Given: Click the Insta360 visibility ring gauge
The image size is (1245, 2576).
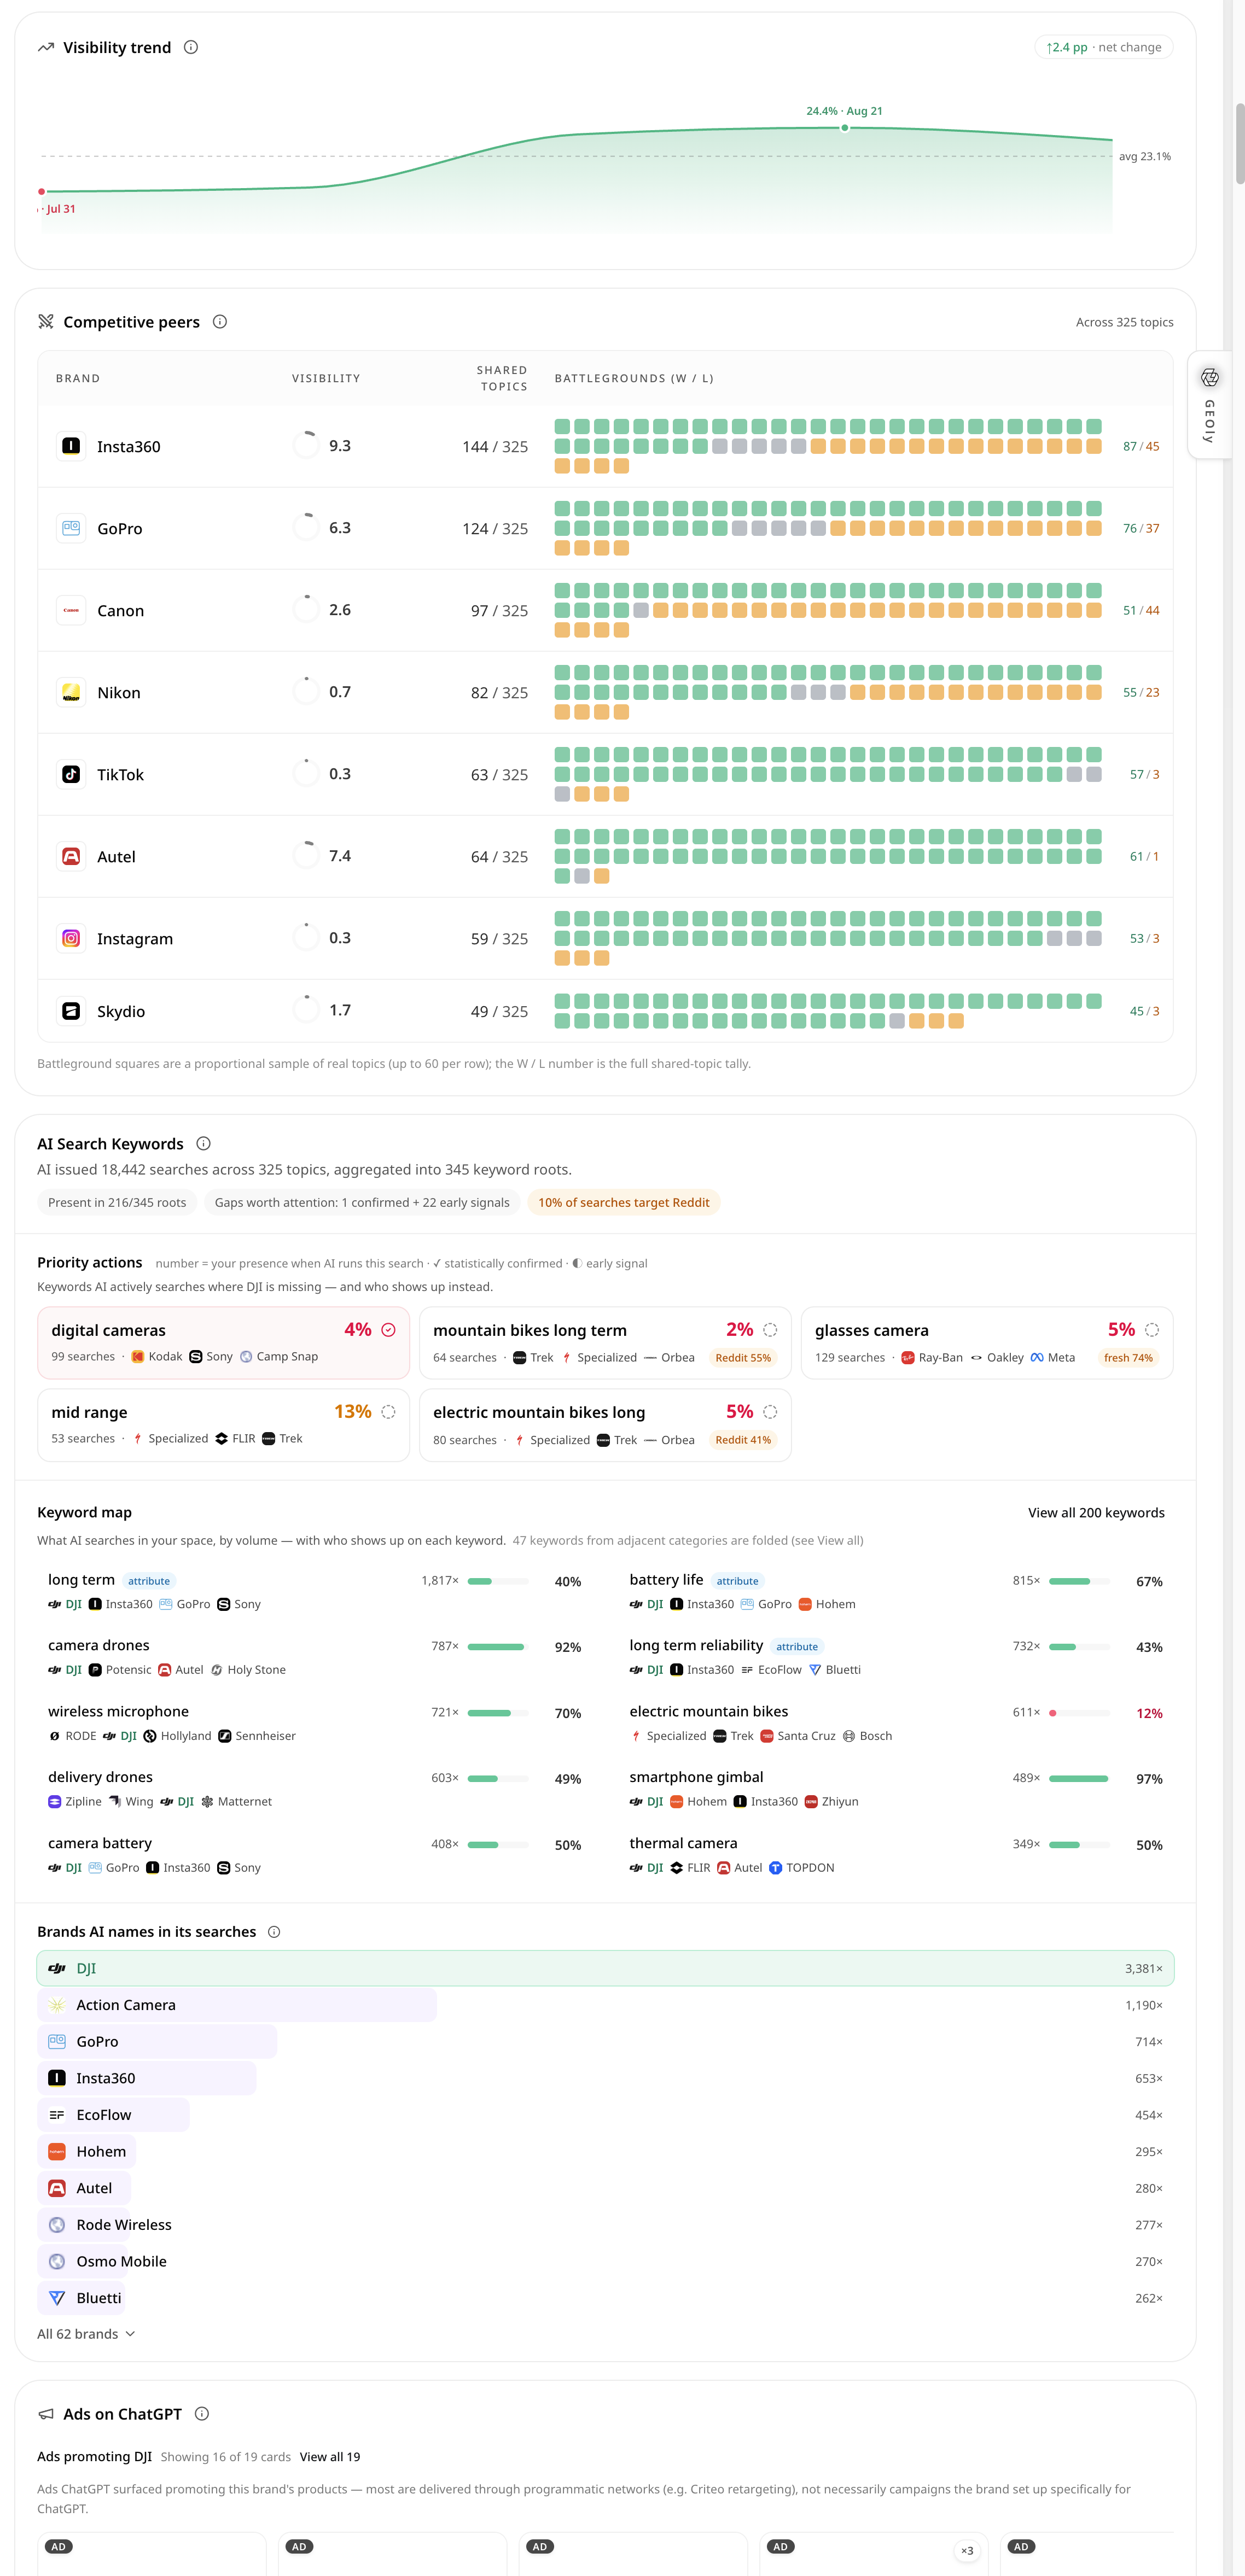Looking at the screenshot, I should [x=306, y=445].
